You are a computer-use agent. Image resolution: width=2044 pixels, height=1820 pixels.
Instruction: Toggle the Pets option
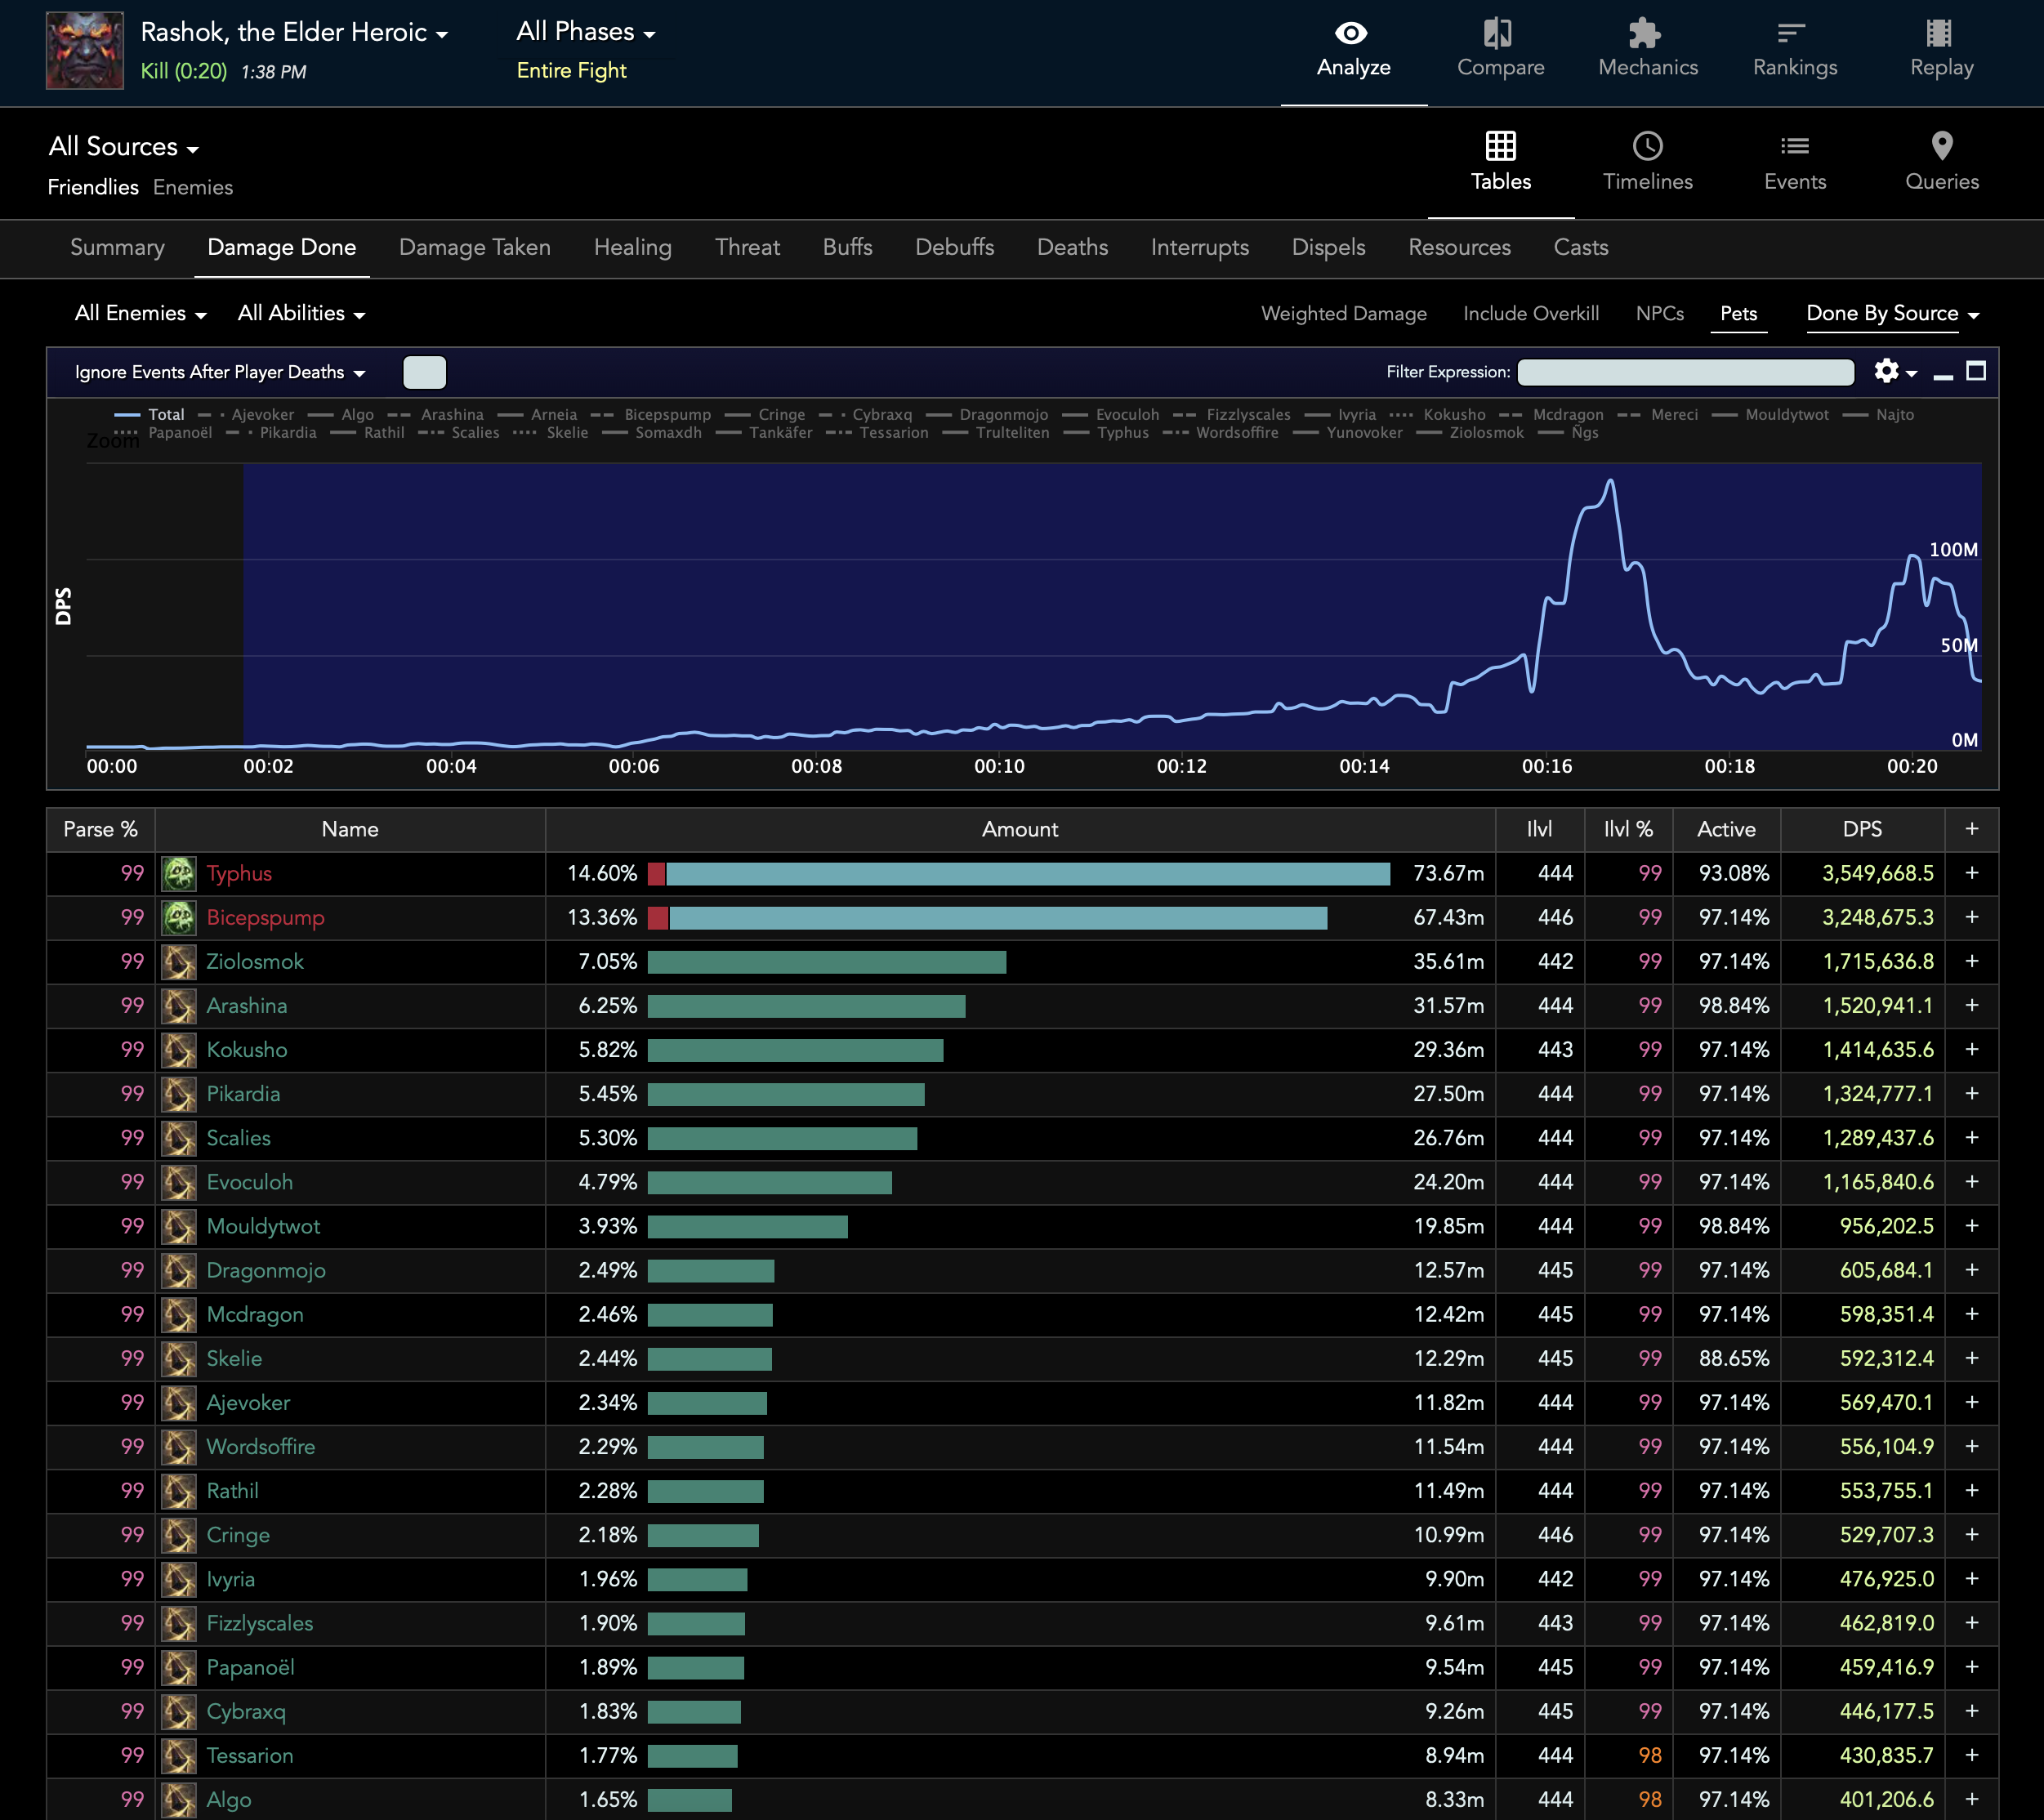(1737, 314)
